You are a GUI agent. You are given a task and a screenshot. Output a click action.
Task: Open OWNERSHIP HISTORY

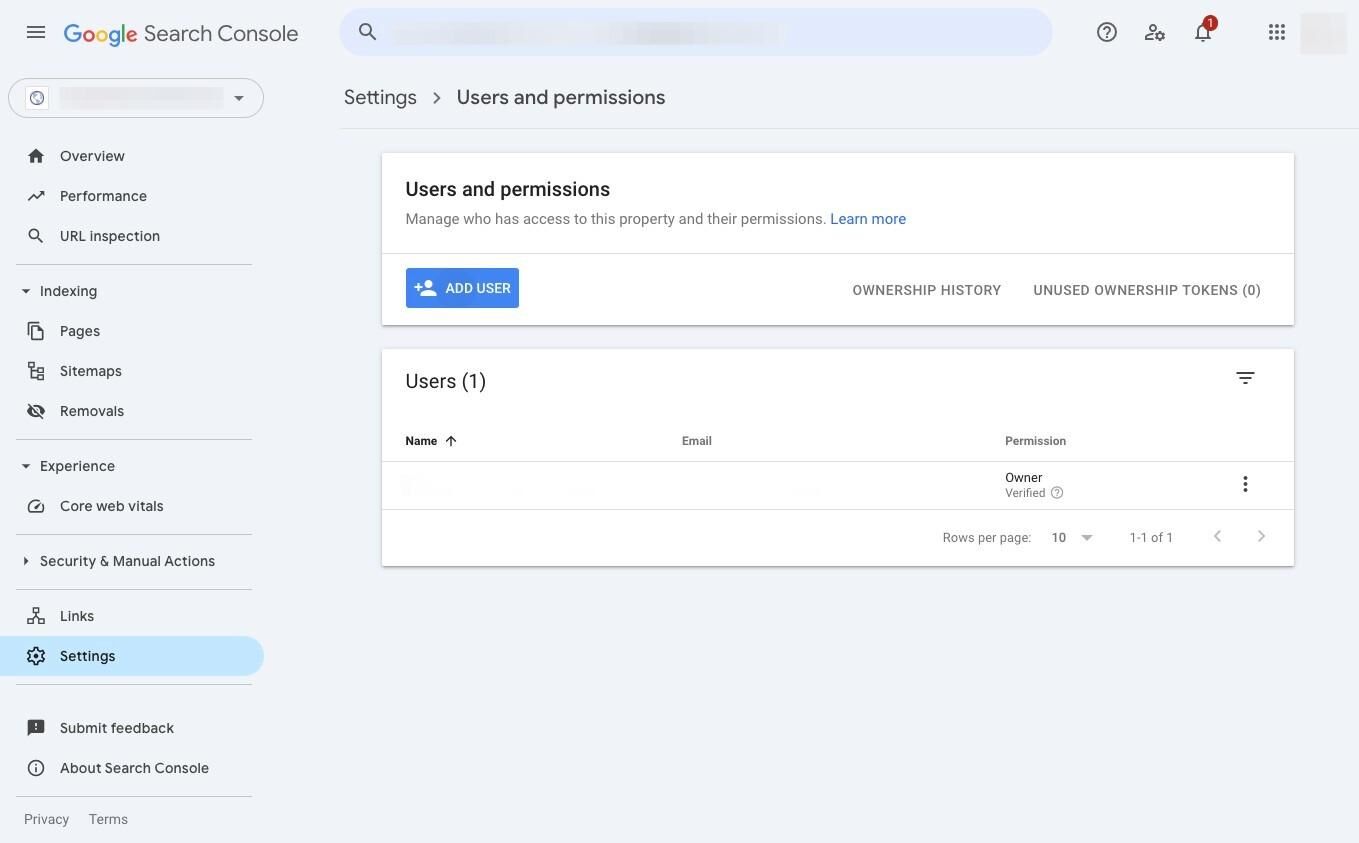point(927,290)
